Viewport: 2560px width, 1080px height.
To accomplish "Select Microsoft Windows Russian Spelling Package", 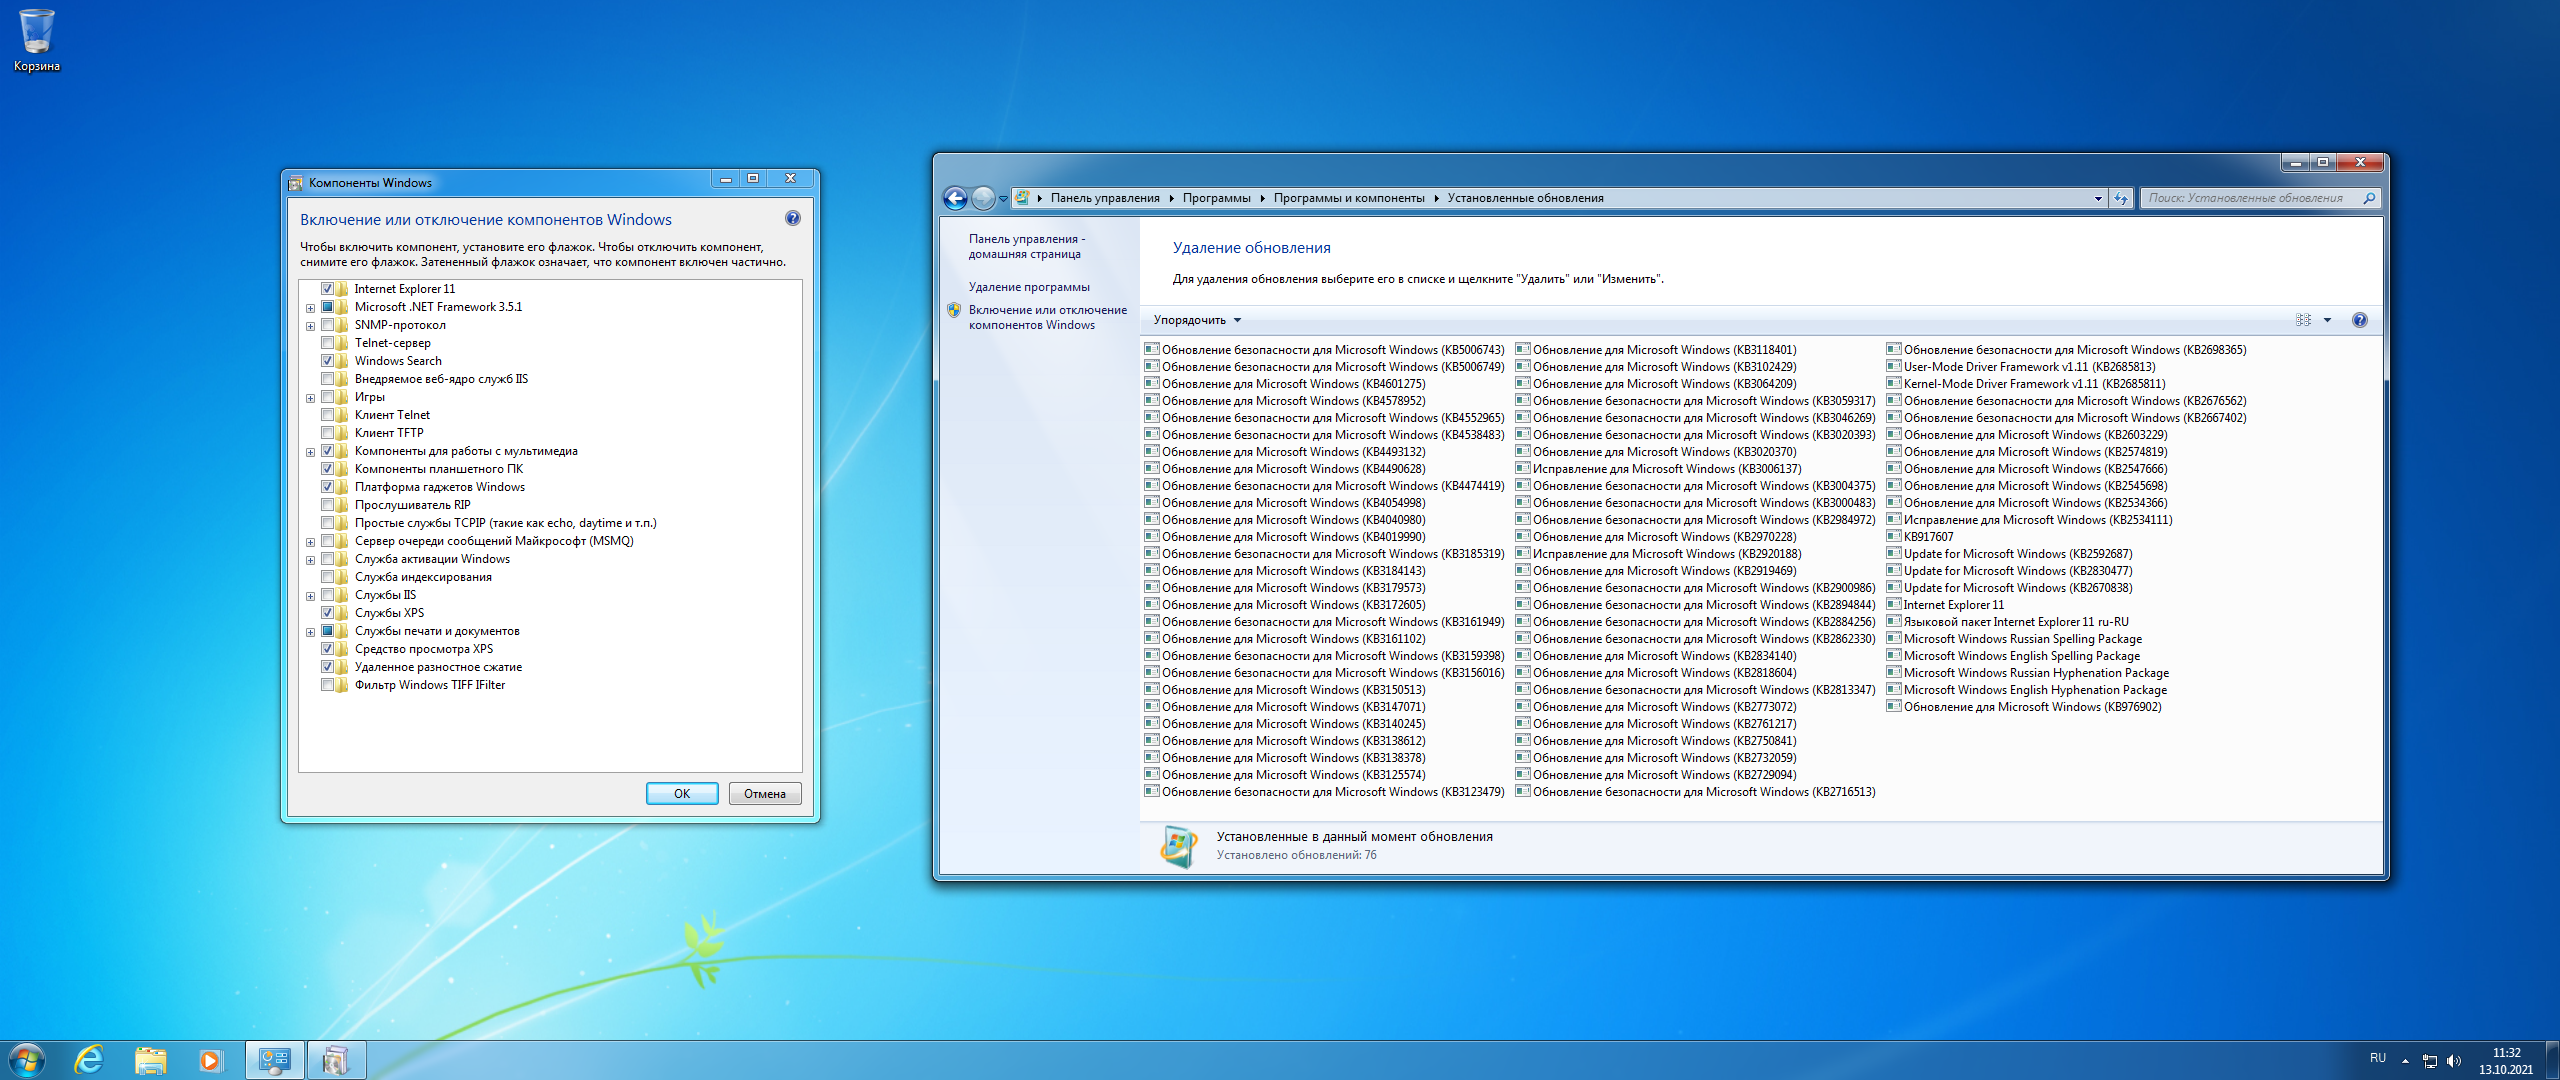I will pos(2014,638).
